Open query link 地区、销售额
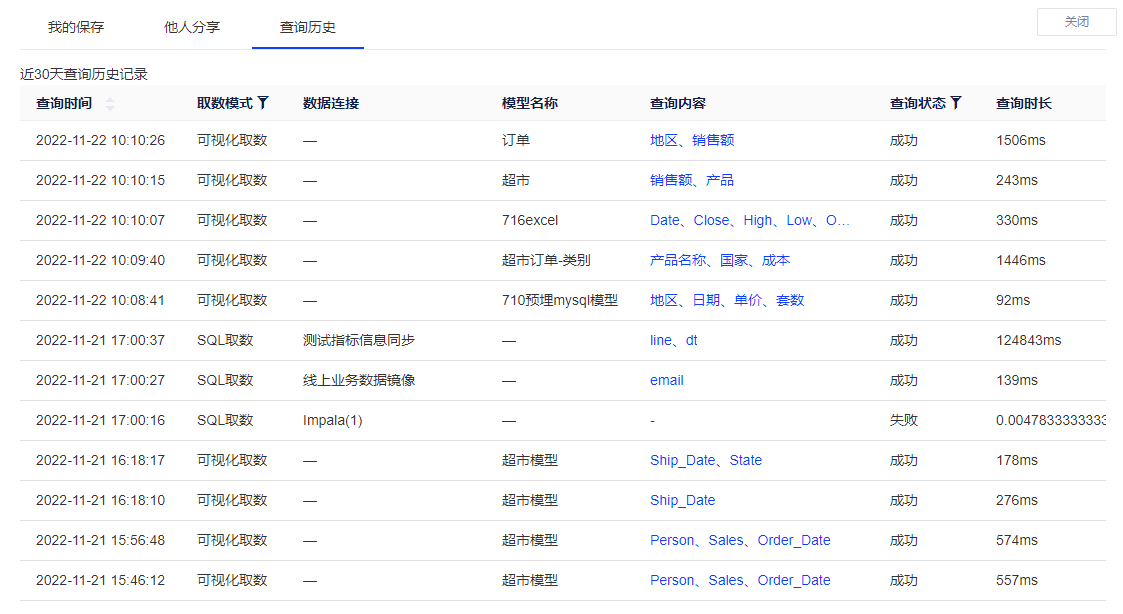This screenshot has width=1123, height=614. 692,140
